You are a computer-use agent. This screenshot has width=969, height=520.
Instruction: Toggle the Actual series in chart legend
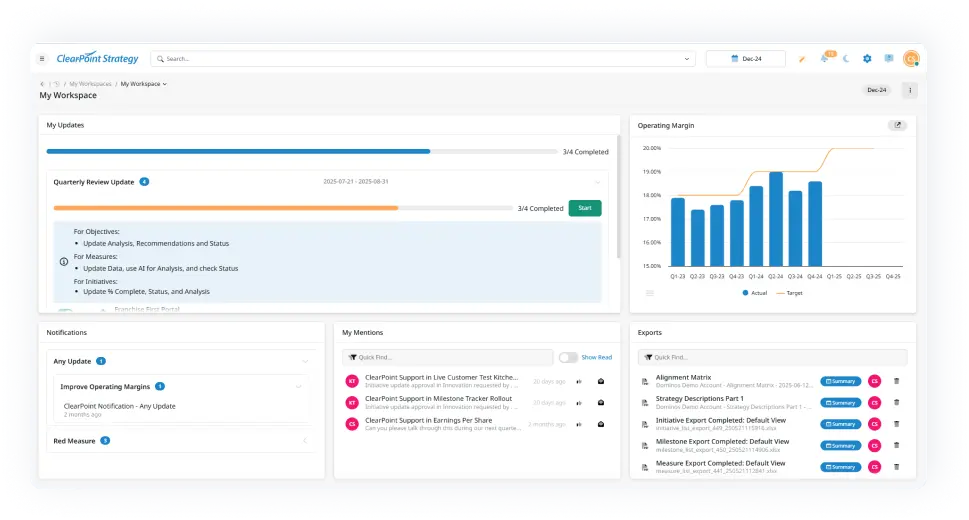tap(754, 293)
